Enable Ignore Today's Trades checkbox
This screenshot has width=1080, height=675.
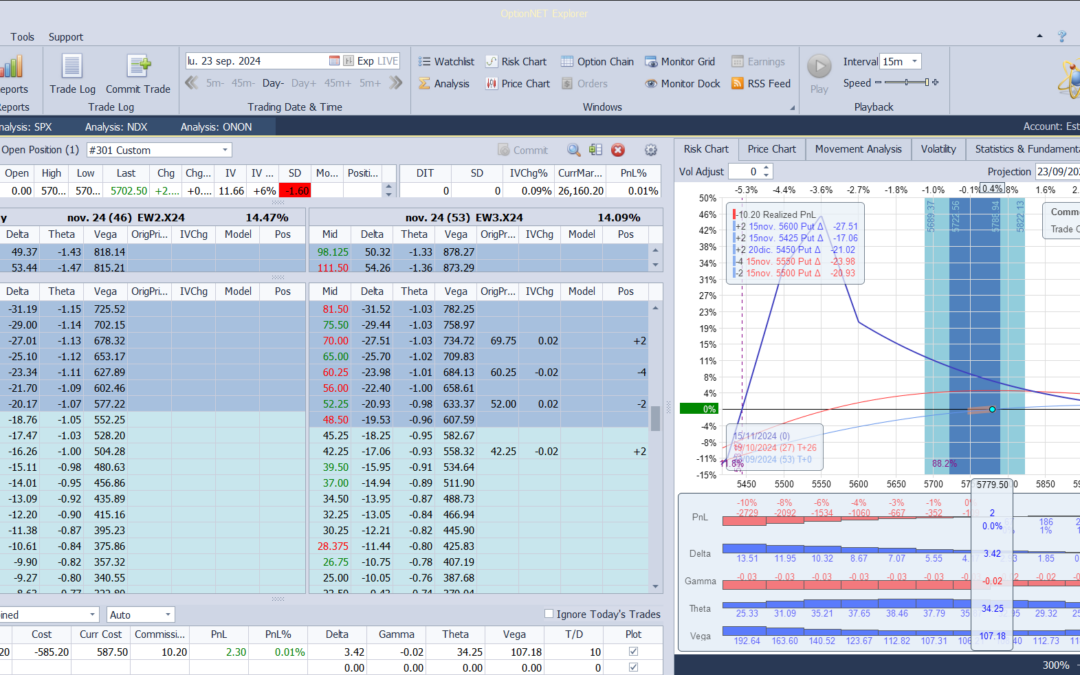click(x=549, y=614)
